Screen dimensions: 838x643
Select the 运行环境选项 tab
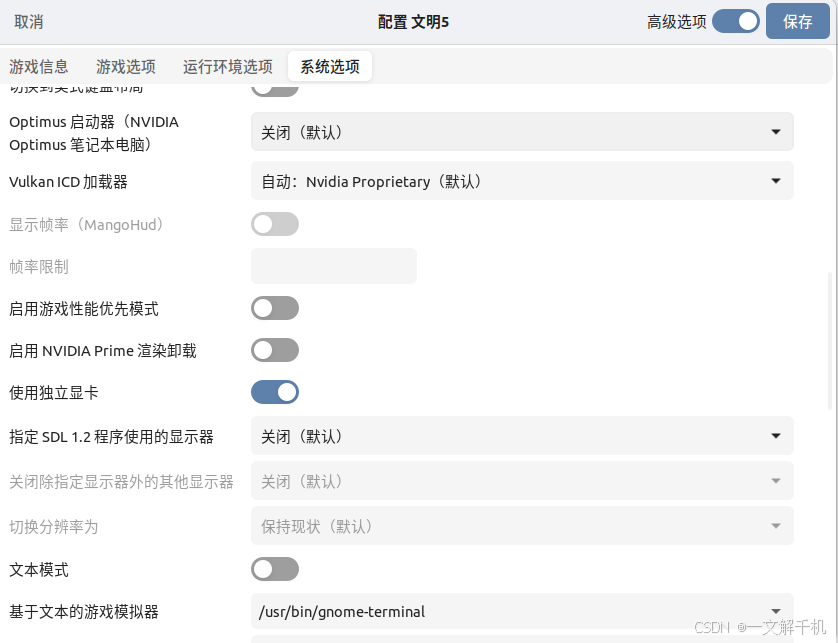click(x=227, y=67)
